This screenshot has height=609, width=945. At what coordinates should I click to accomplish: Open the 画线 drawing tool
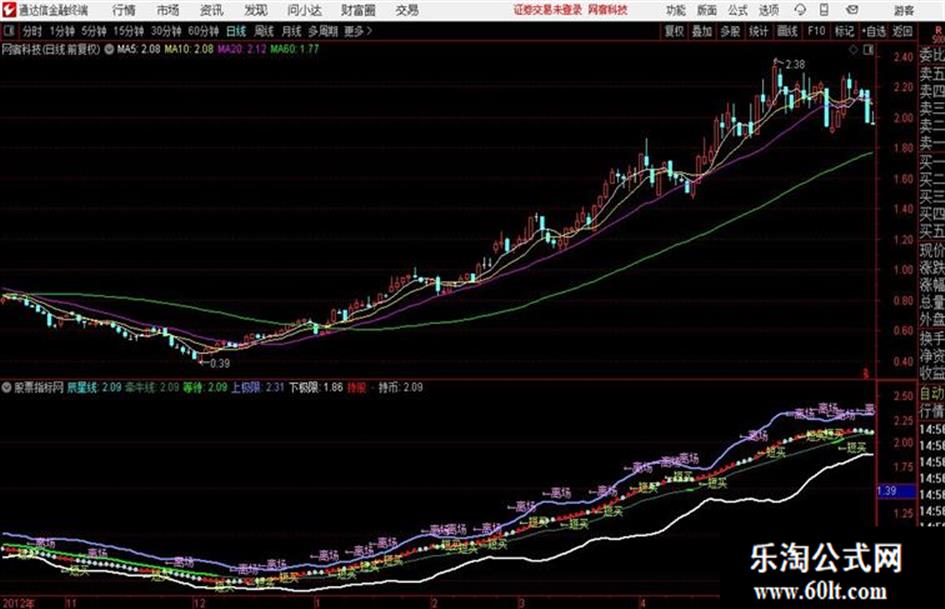point(787,31)
